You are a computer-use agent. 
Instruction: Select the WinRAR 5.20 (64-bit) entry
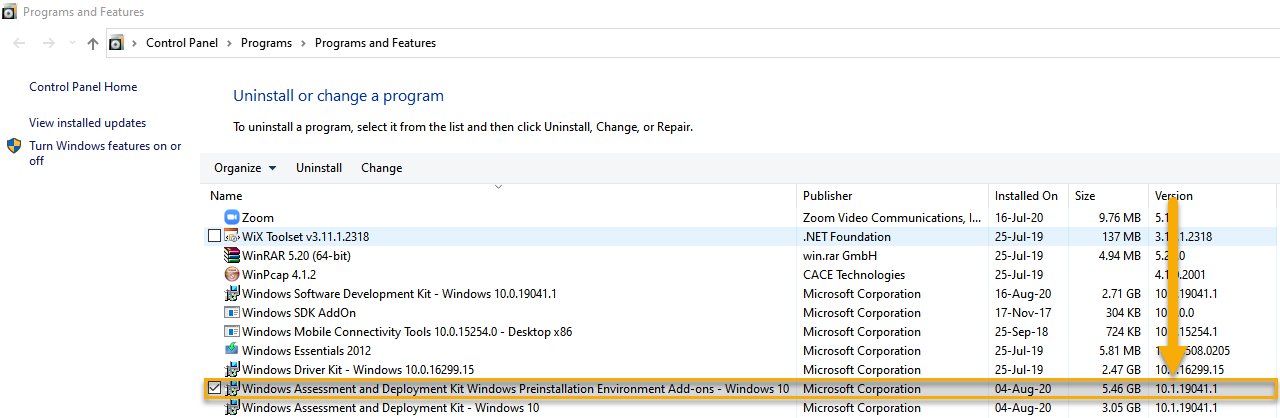click(296, 256)
